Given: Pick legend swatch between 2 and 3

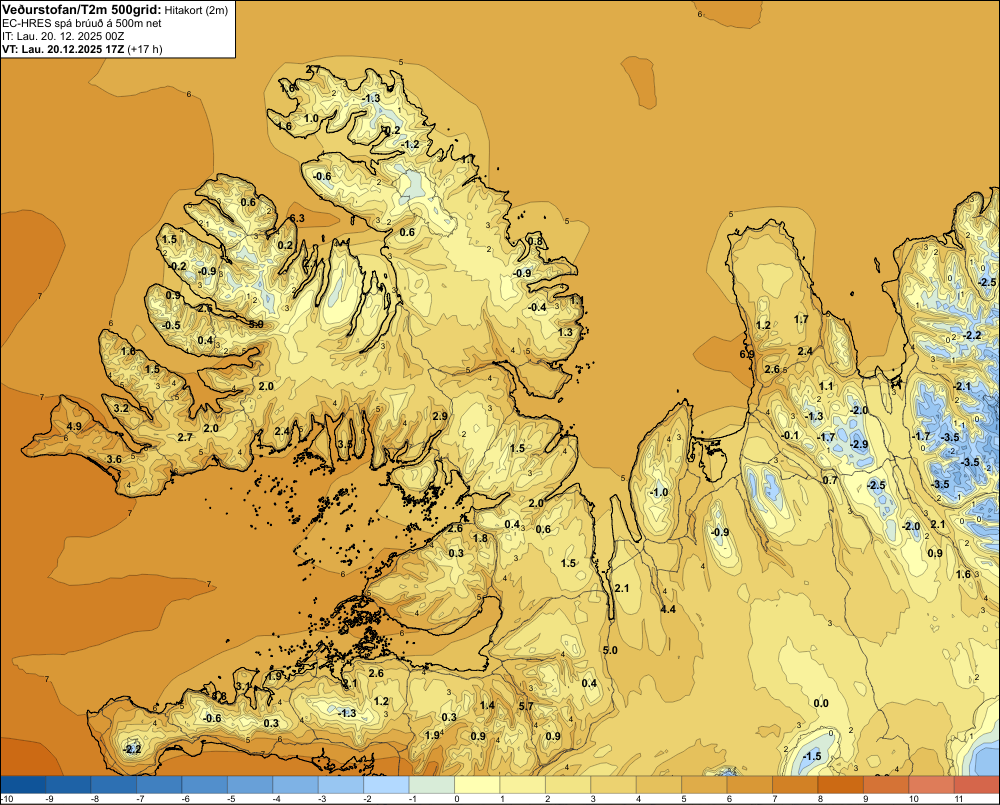Looking at the screenshot, I should click(x=568, y=785).
